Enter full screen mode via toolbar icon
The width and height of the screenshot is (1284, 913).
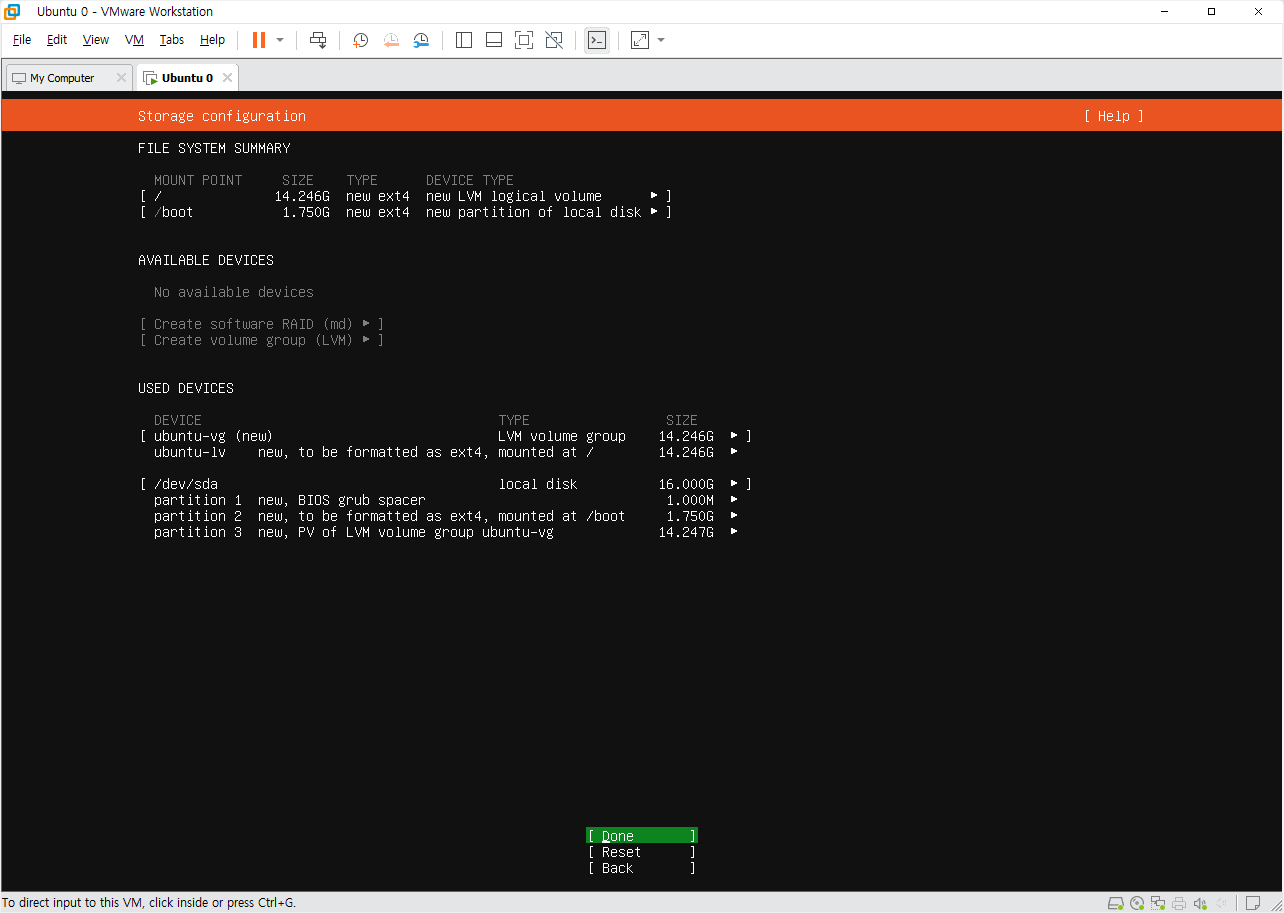tap(524, 40)
